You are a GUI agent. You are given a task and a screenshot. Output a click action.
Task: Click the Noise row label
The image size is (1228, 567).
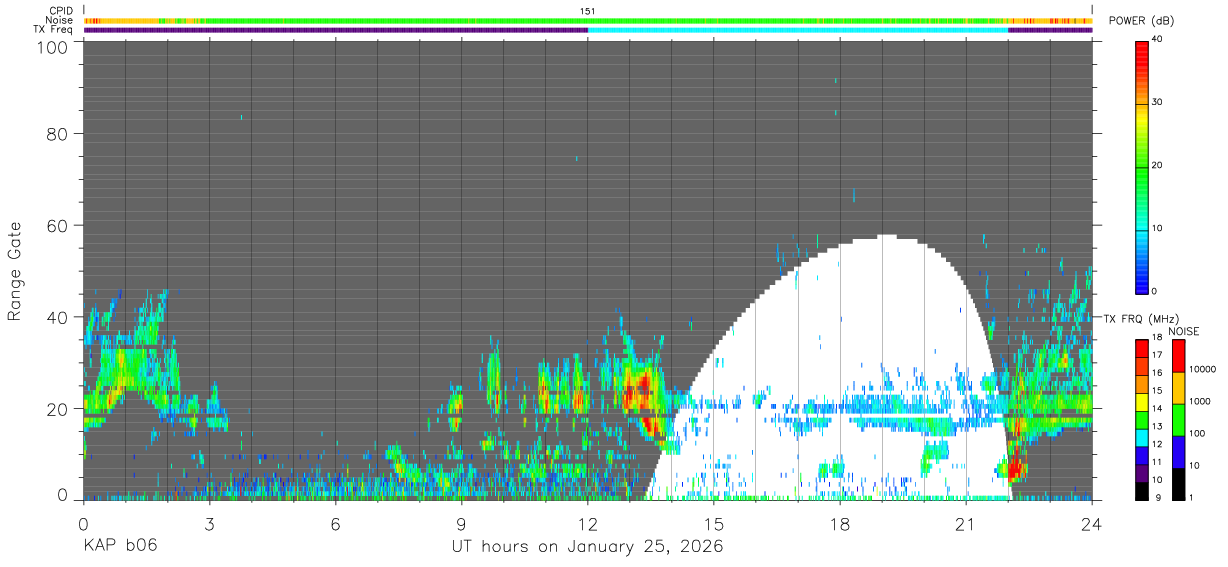click(x=60, y=20)
